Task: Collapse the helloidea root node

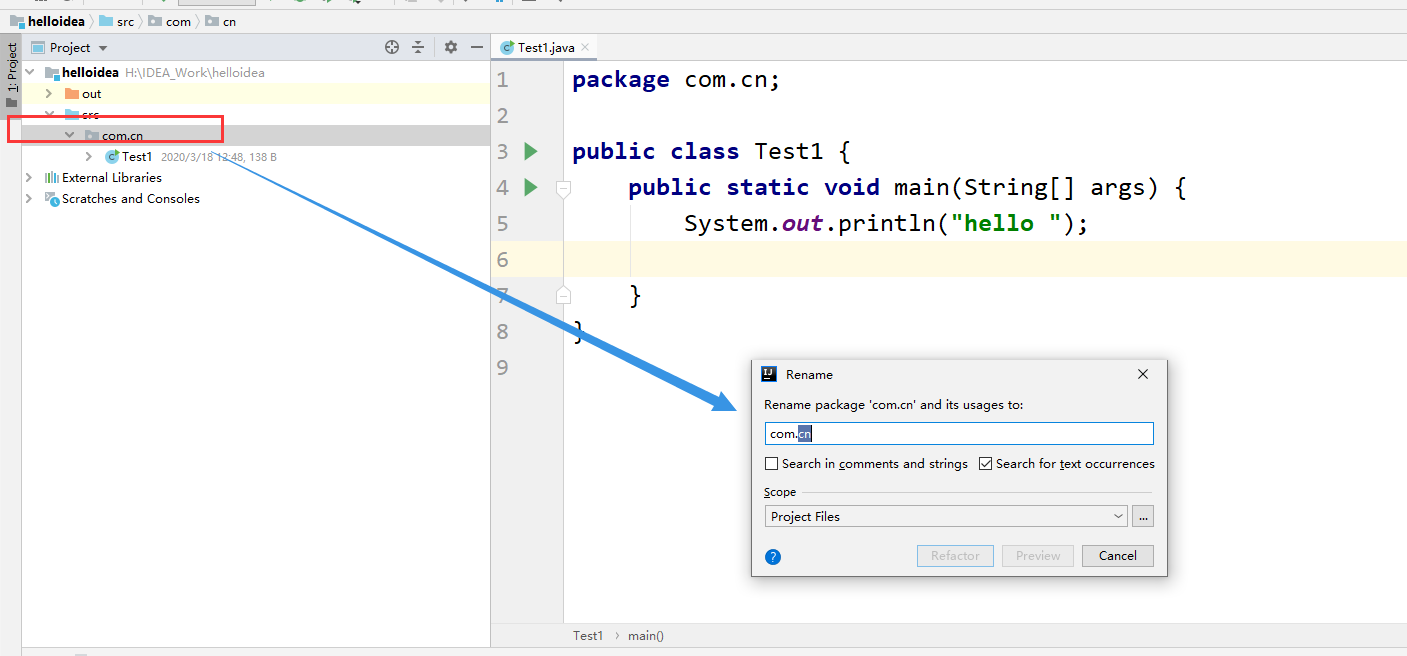Action: (30, 73)
